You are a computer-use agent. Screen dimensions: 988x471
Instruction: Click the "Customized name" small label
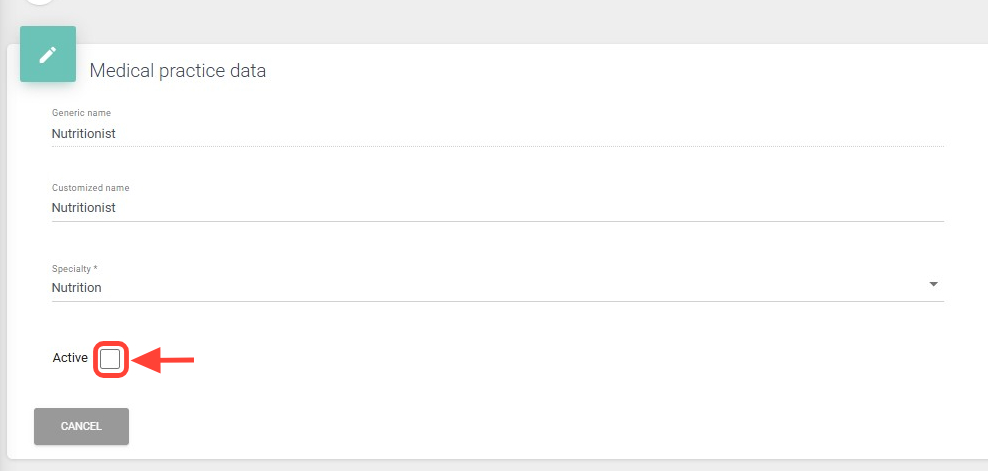tap(90, 188)
